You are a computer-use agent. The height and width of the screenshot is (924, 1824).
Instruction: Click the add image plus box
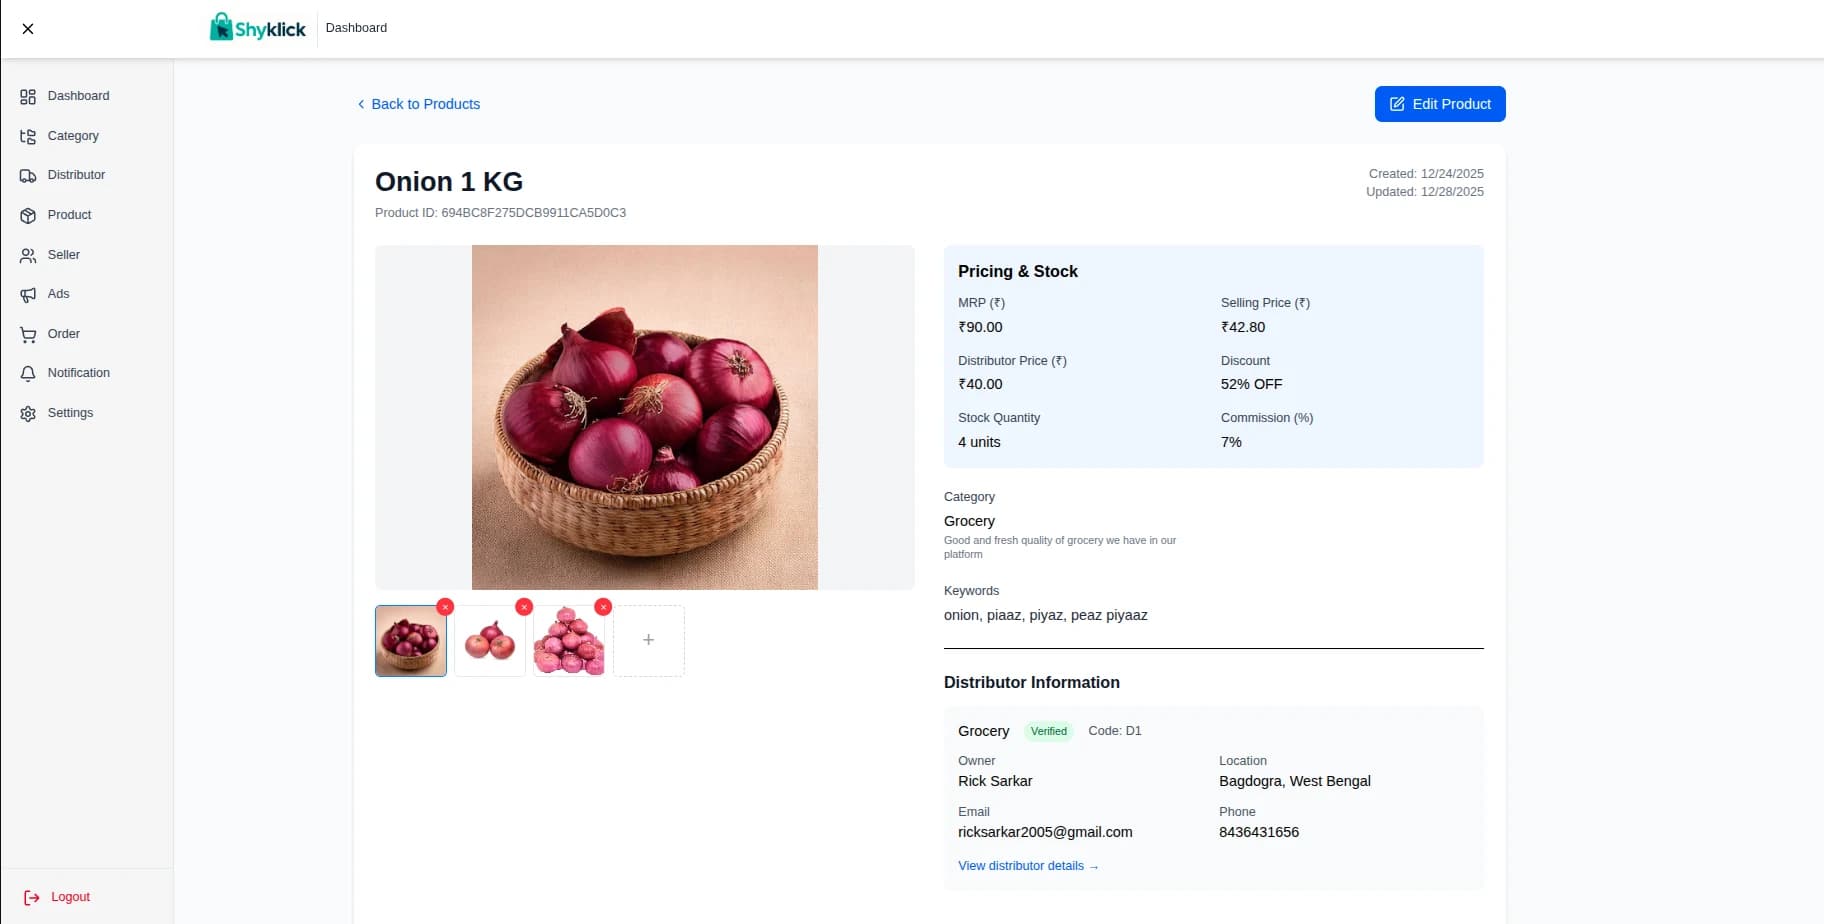point(649,641)
